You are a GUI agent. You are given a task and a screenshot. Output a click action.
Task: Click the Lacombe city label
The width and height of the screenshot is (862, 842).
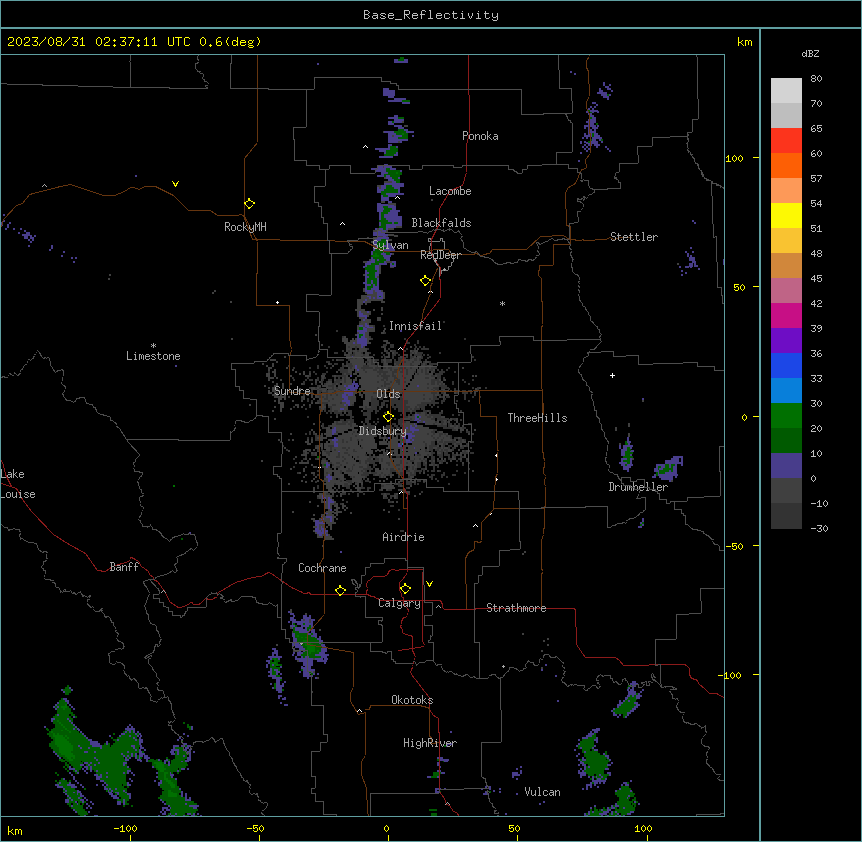tap(450, 191)
